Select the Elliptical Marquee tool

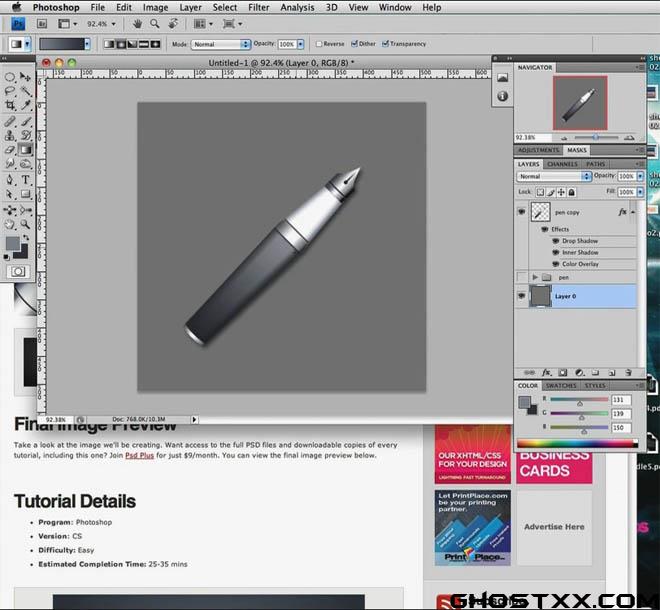pyautogui.click(x=10, y=77)
